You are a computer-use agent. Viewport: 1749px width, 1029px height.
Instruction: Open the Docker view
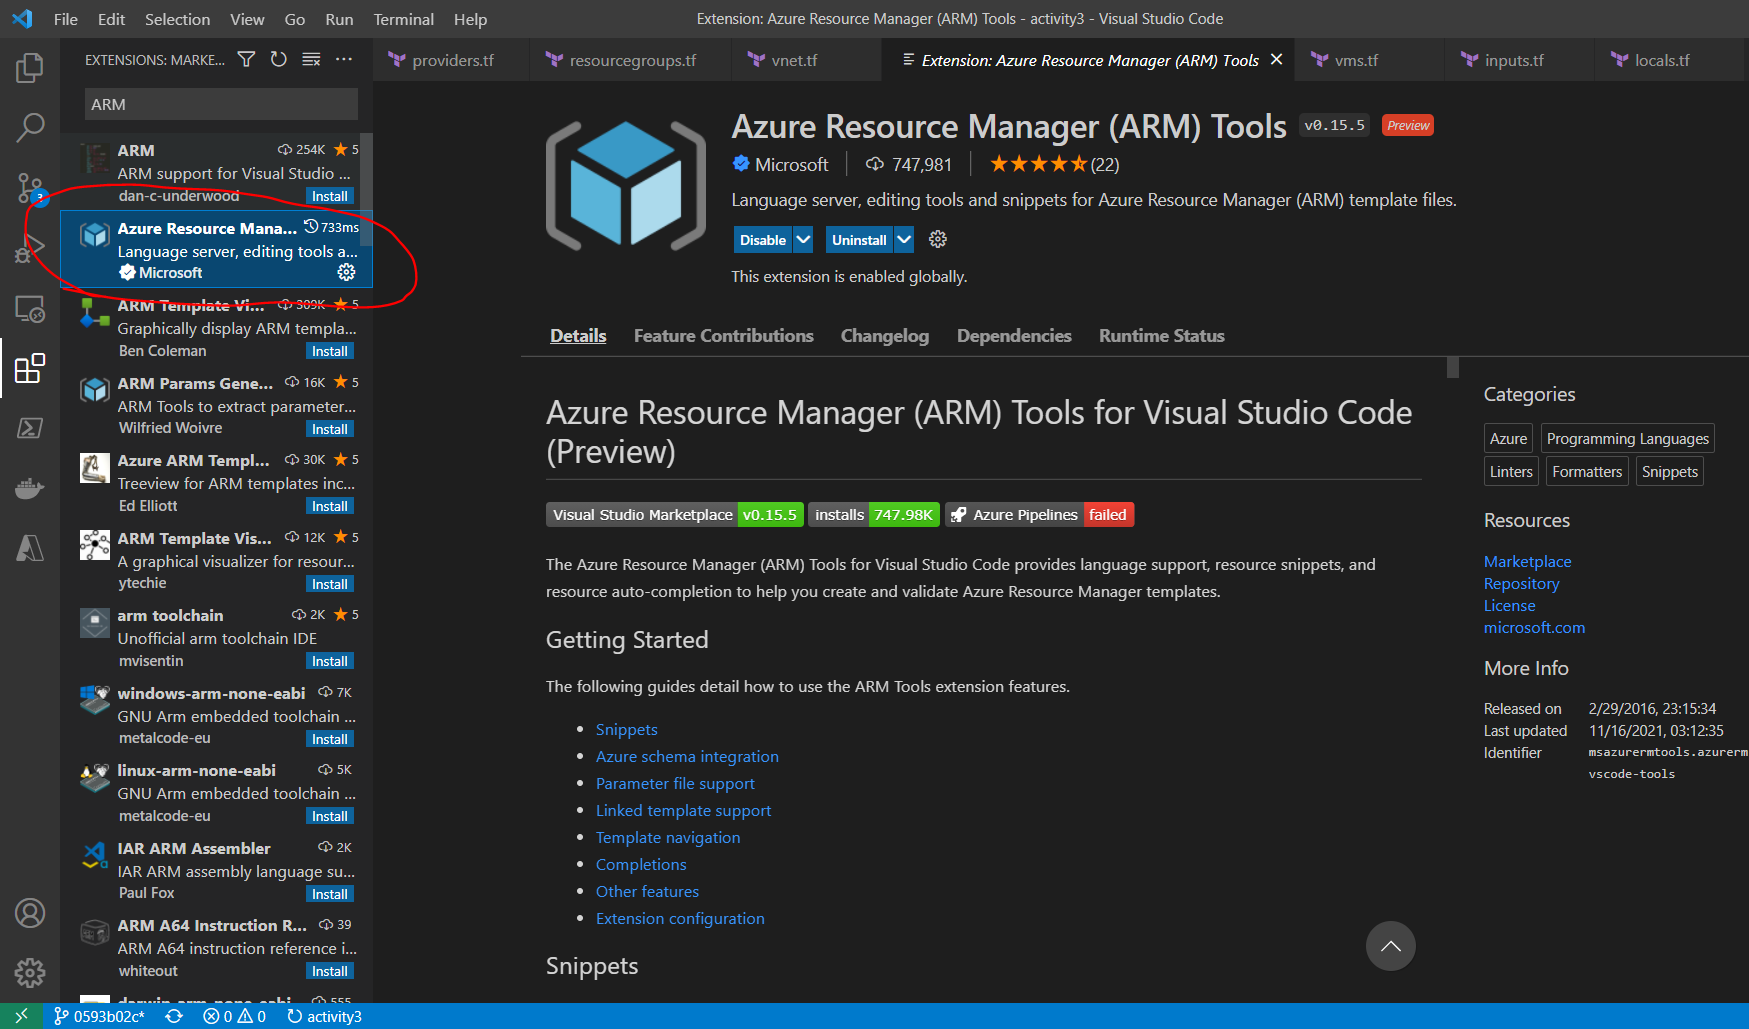coord(30,488)
